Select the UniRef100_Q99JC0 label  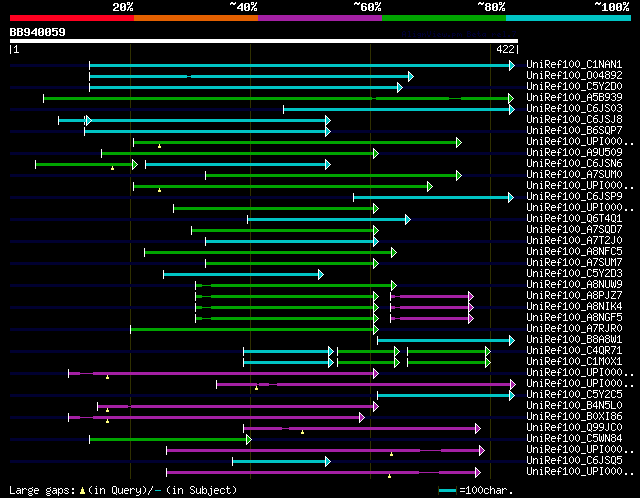coord(574,428)
